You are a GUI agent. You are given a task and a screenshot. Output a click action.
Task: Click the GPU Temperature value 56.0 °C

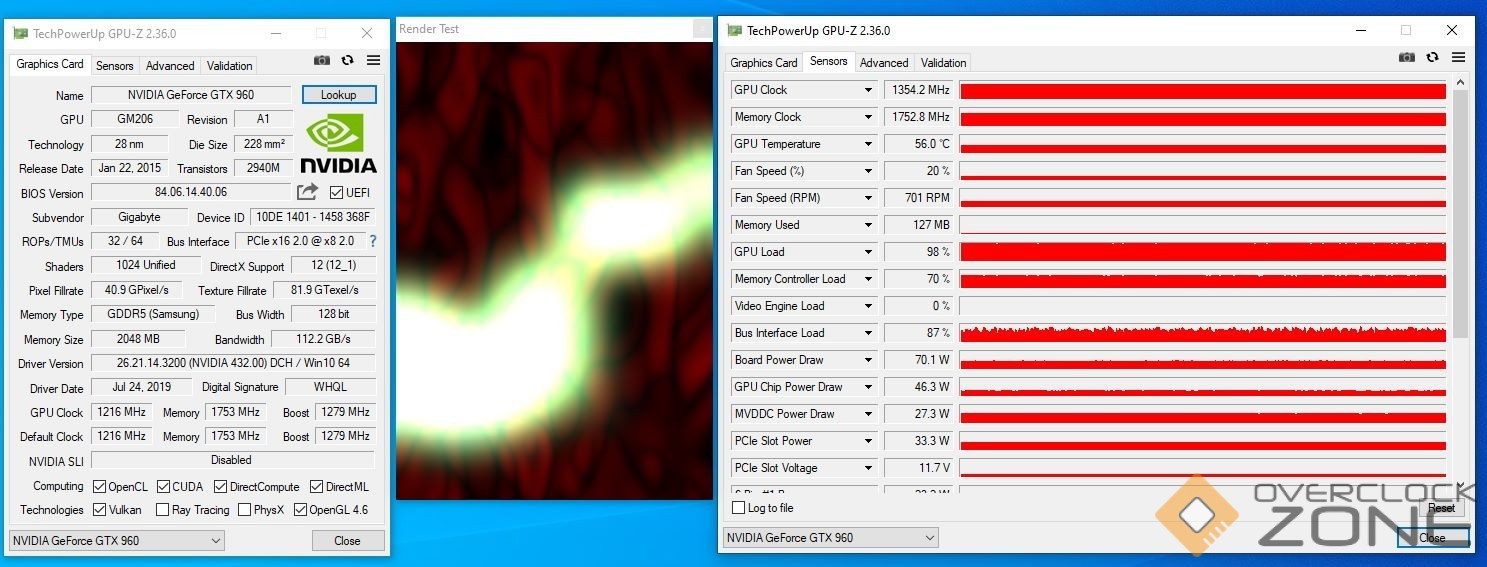coord(919,144)
